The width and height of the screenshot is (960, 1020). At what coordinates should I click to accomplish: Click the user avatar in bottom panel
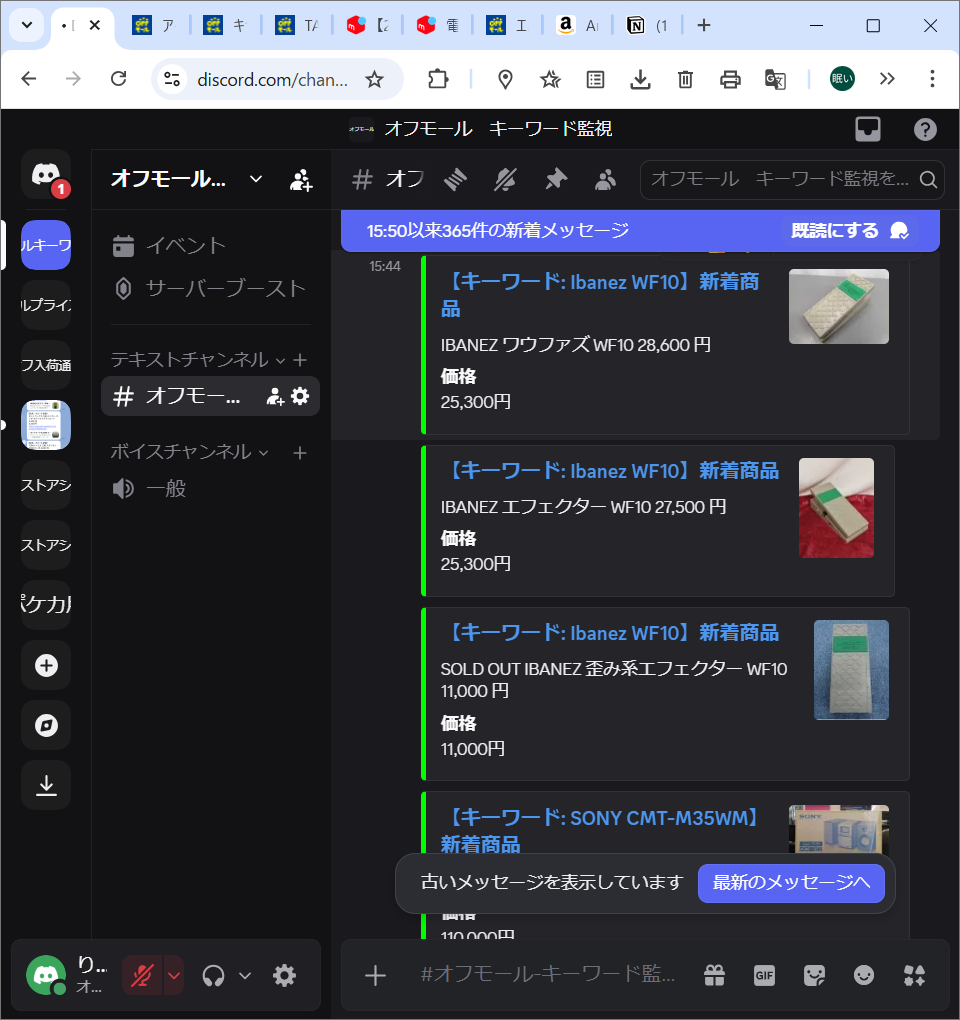click(x=46, y=974)
